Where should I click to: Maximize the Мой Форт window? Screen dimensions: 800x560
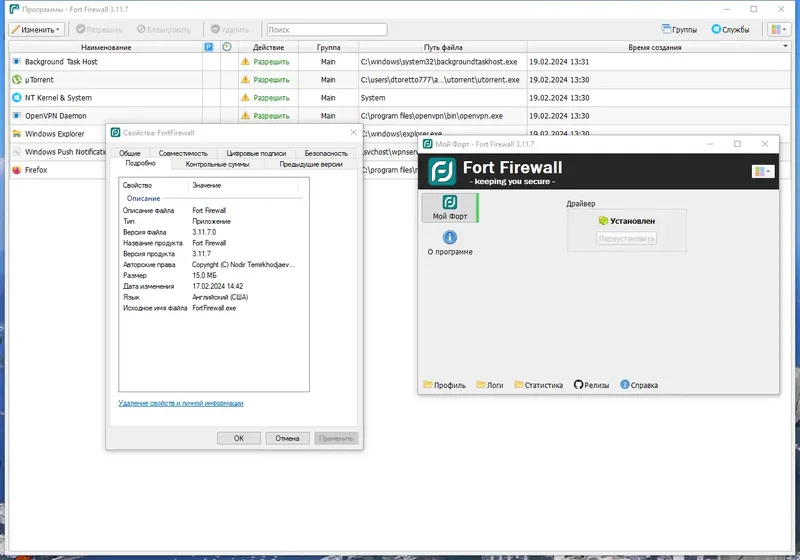(x=737, y=144)
